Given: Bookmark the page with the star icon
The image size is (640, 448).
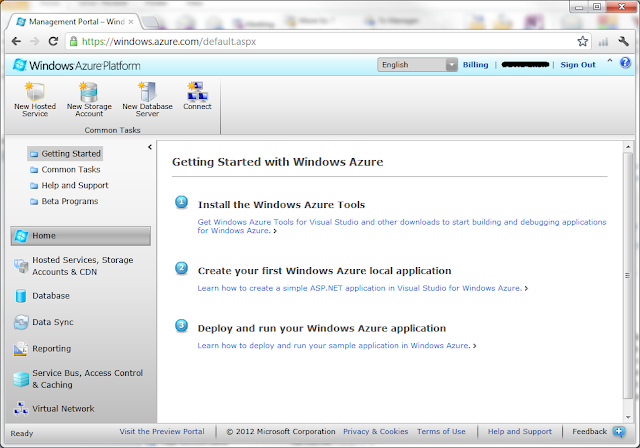Looking at the screenshot, I should click(x=582, y=41).
